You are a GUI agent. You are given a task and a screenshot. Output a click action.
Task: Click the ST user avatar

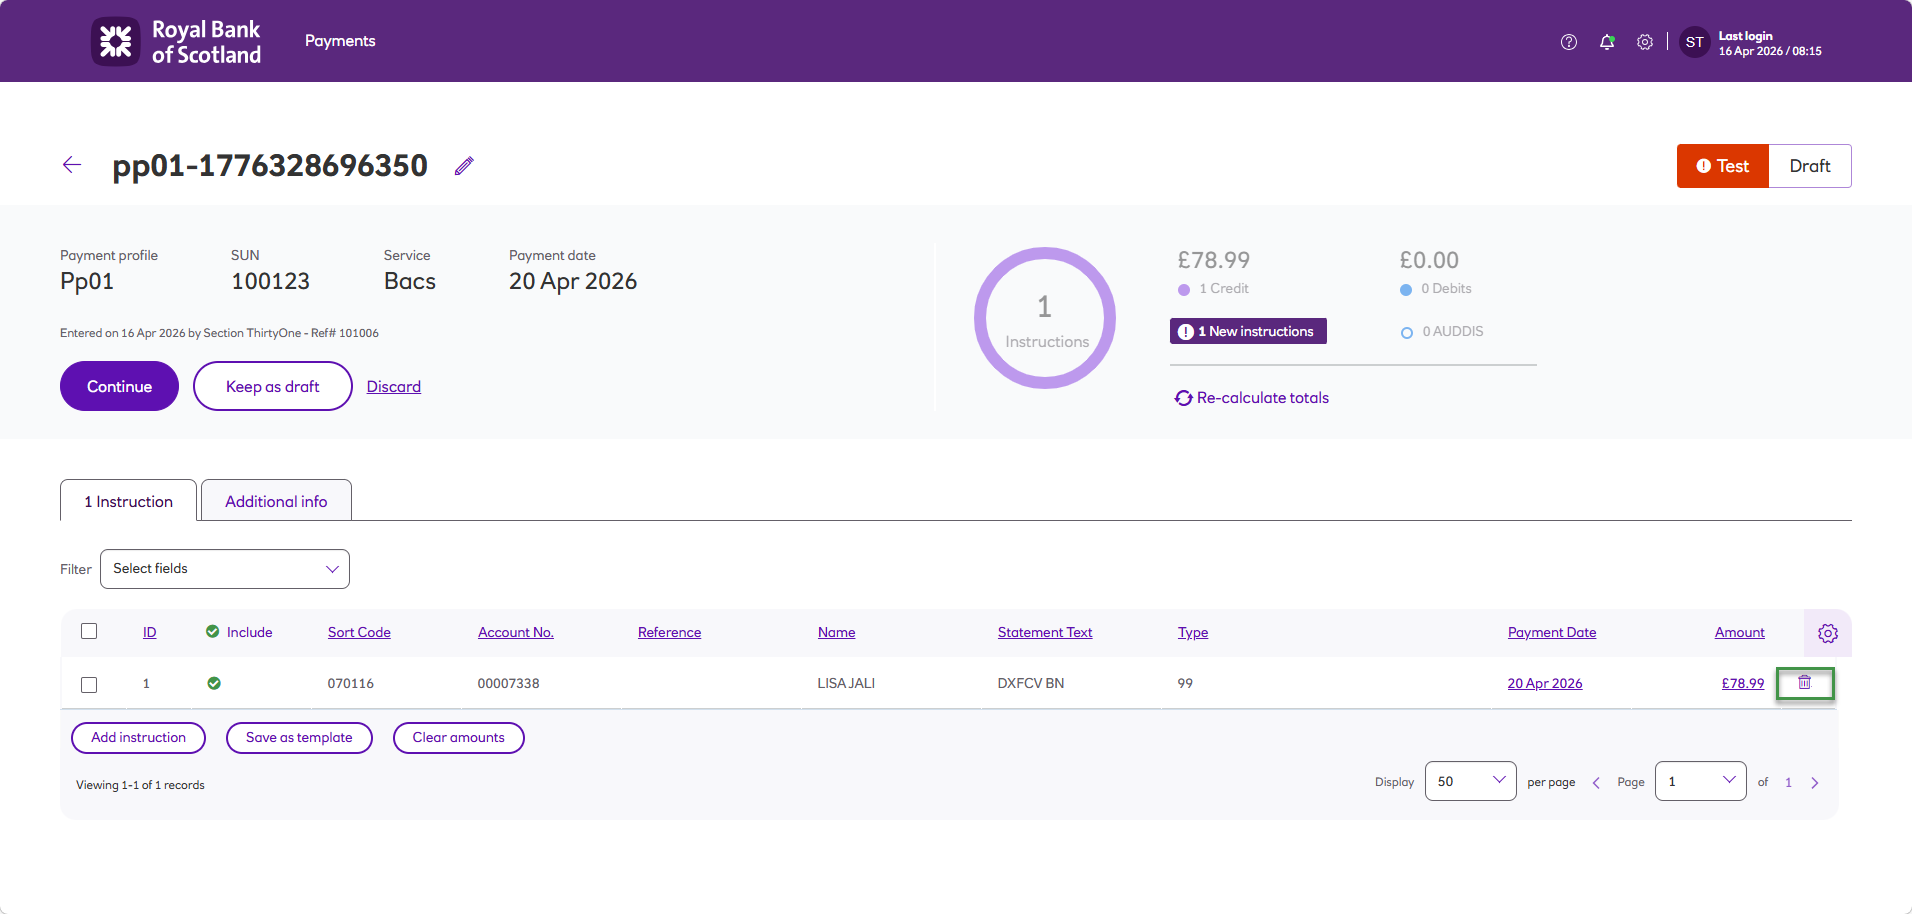point(1694,42)
